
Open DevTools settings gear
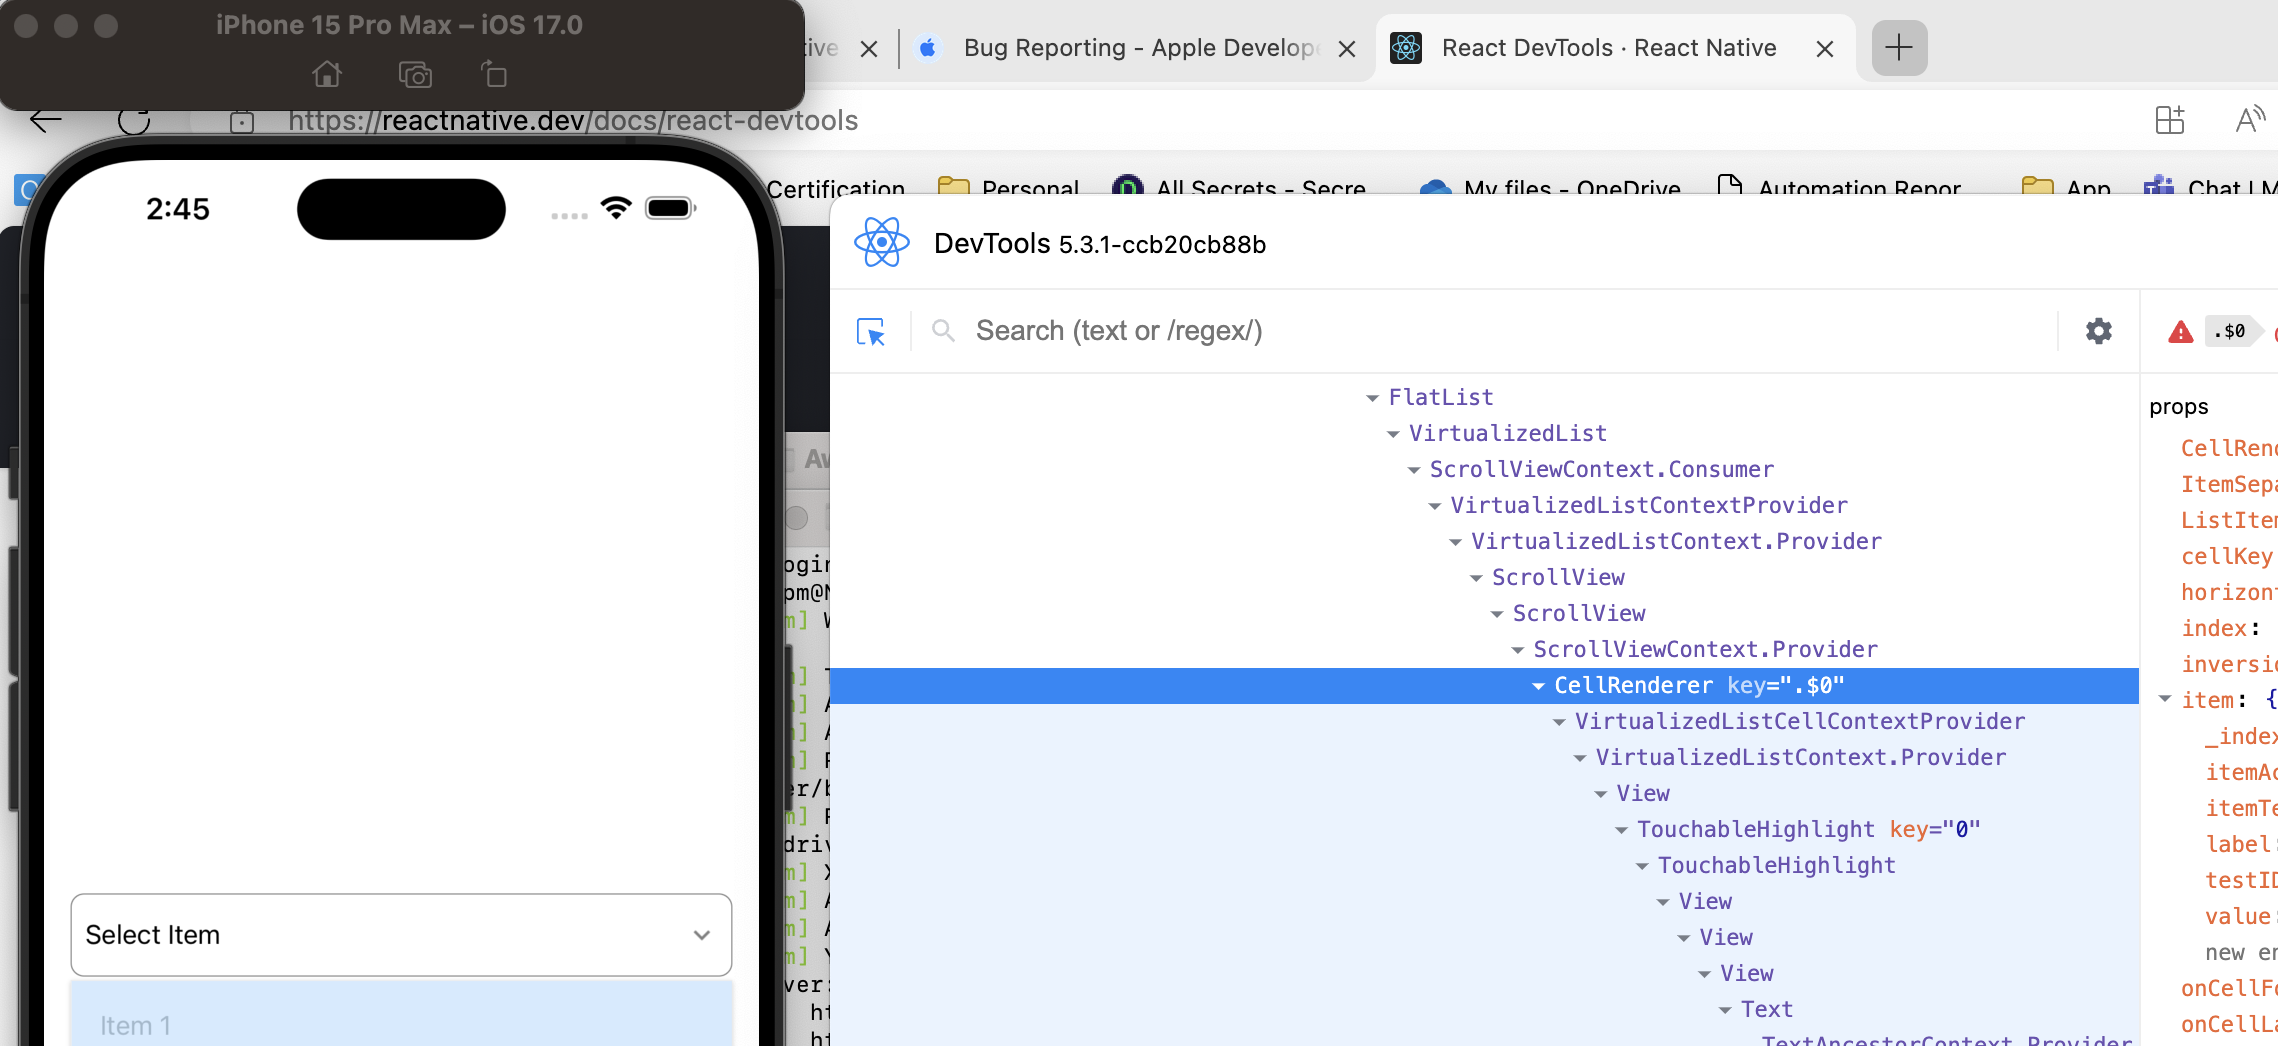2099,331
